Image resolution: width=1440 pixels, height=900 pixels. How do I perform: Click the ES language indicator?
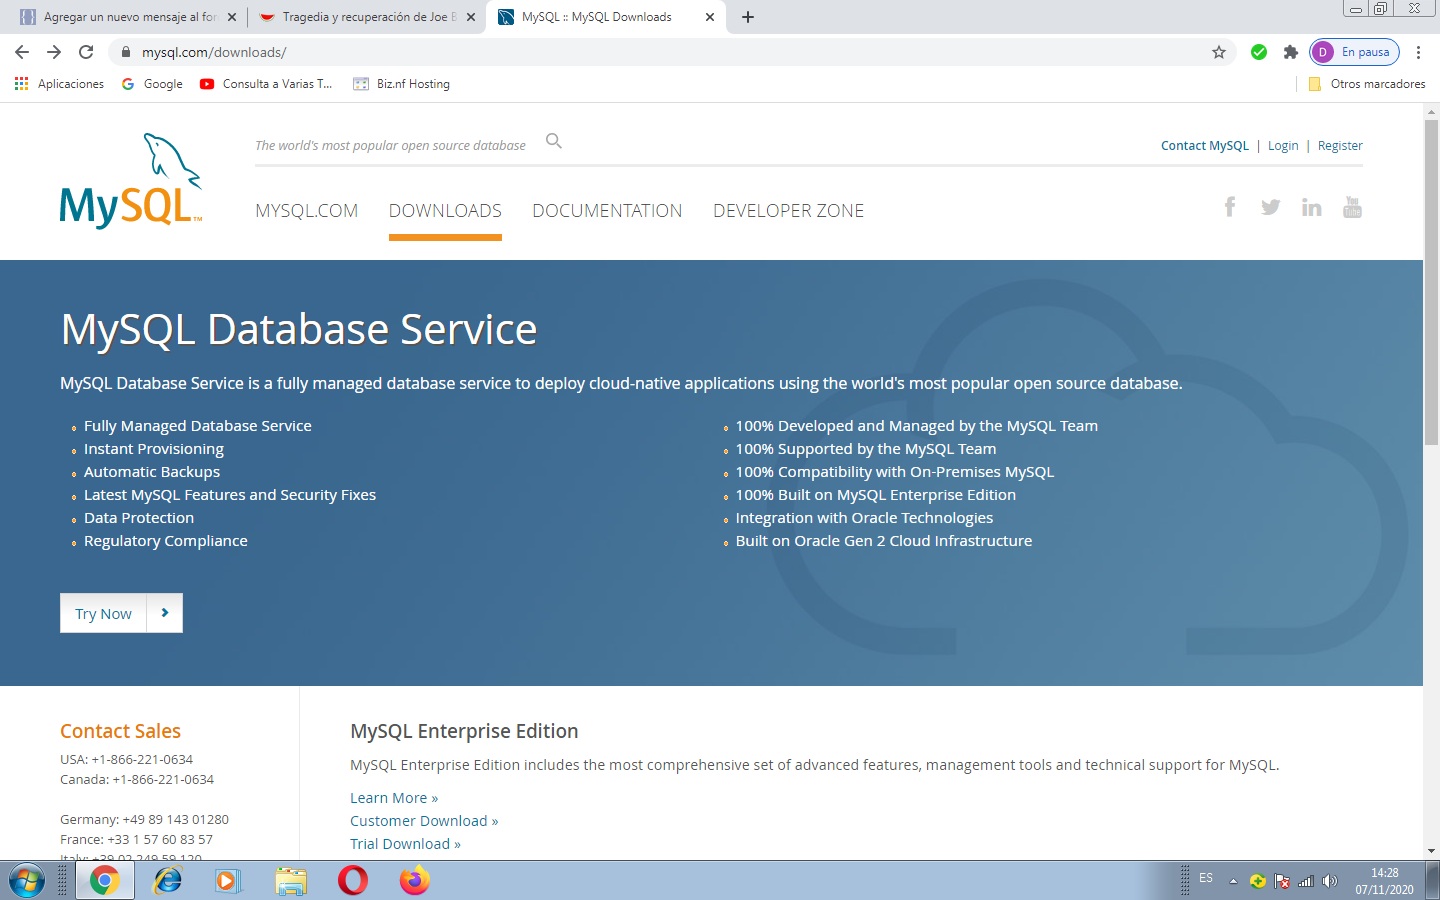pyautogui.click(x=1206, y=878)
